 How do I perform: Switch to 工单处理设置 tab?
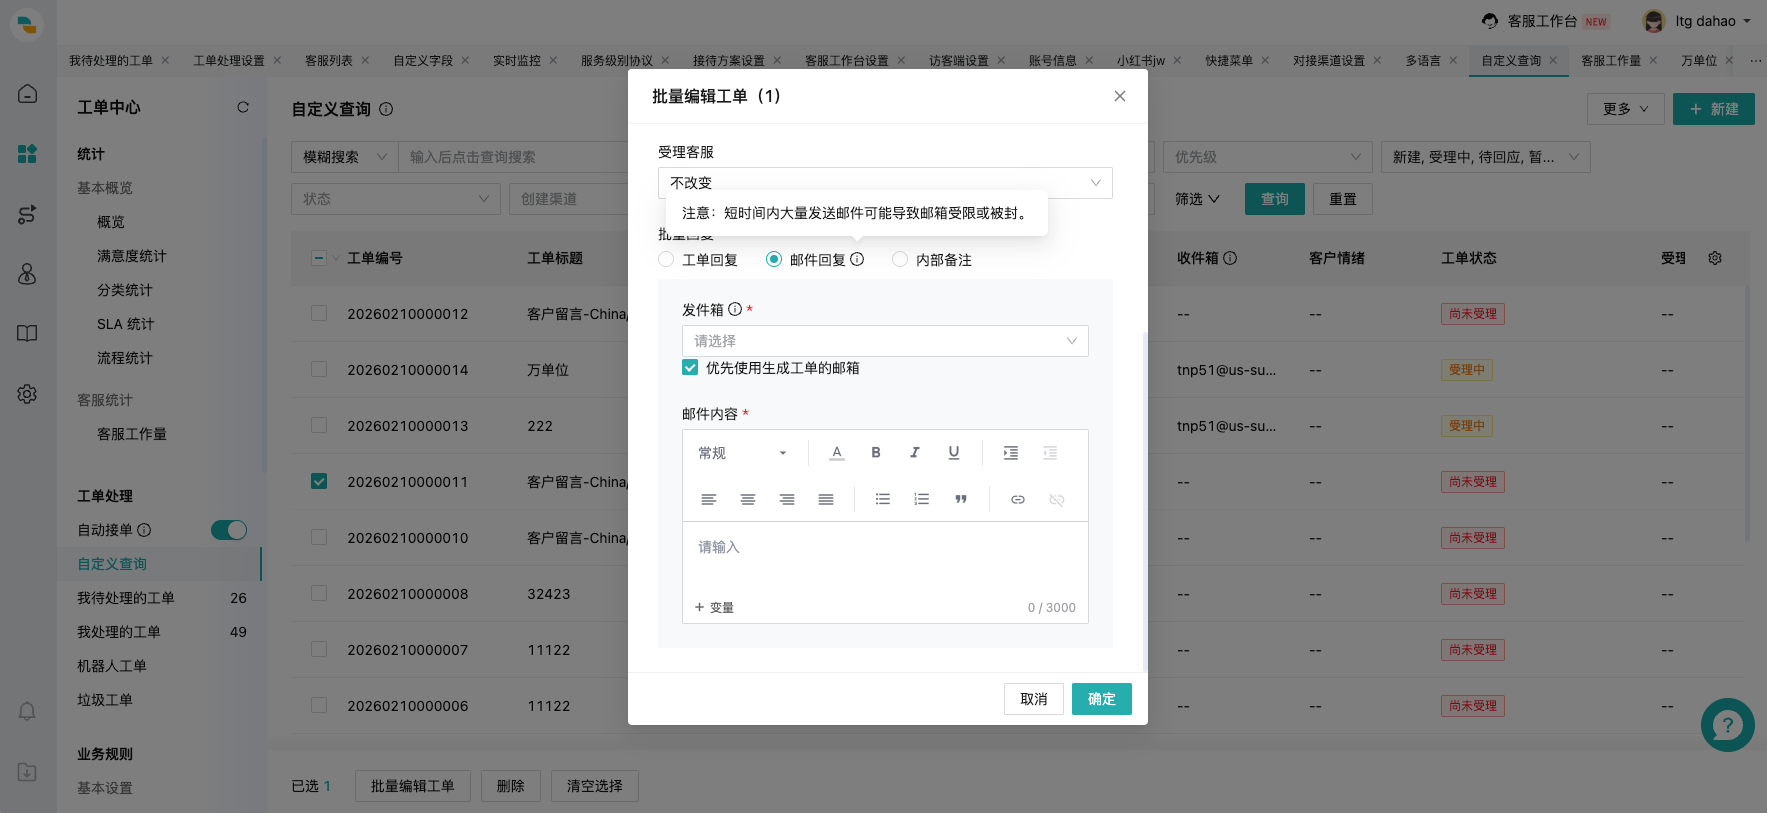point(229,61)
